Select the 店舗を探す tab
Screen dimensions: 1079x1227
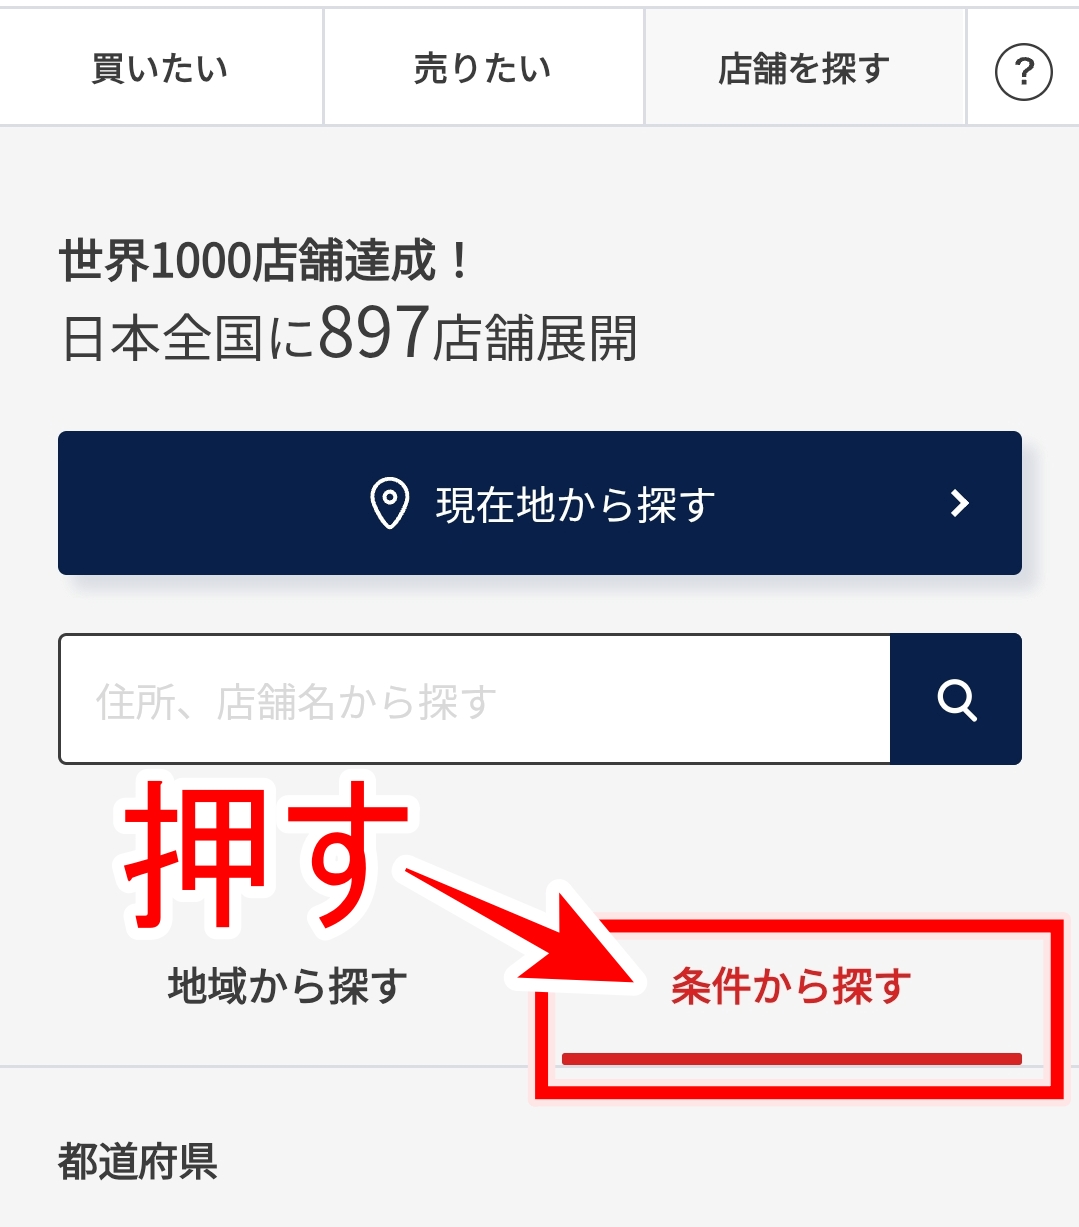[x=804, y=68]
